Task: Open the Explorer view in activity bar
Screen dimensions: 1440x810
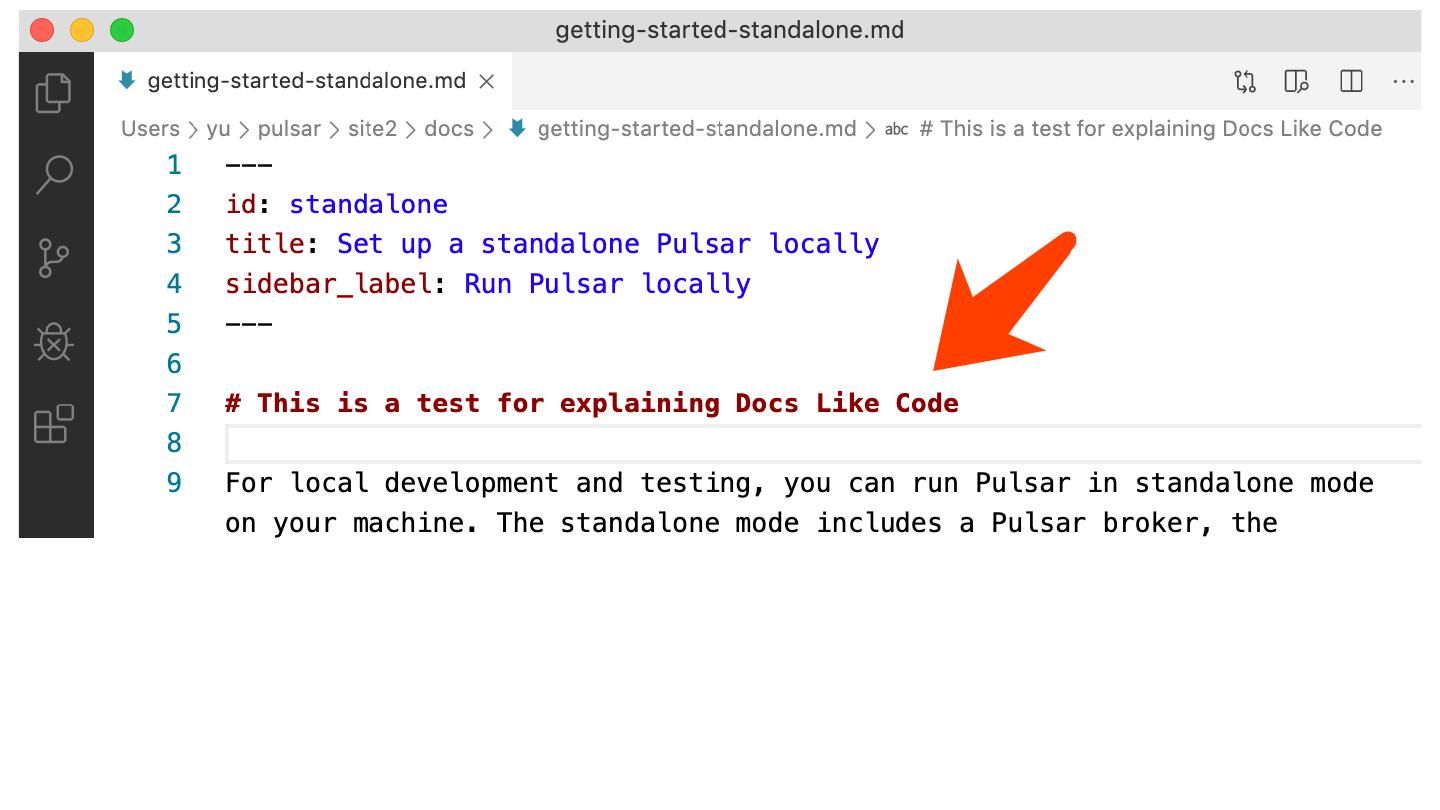Action: click(54, 93)
